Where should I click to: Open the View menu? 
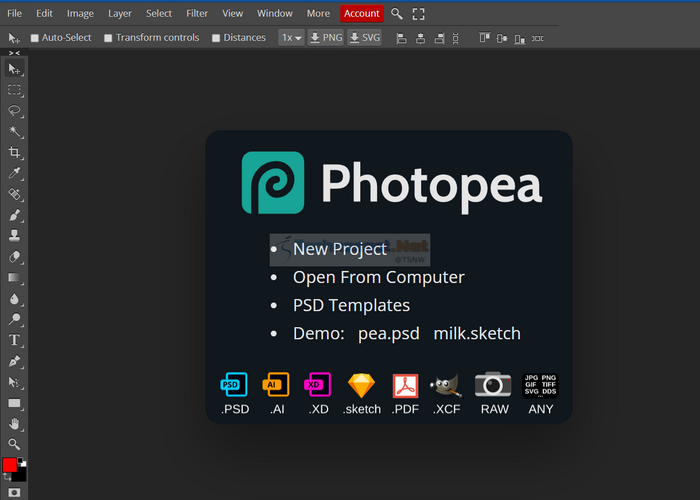coord(233,13)
